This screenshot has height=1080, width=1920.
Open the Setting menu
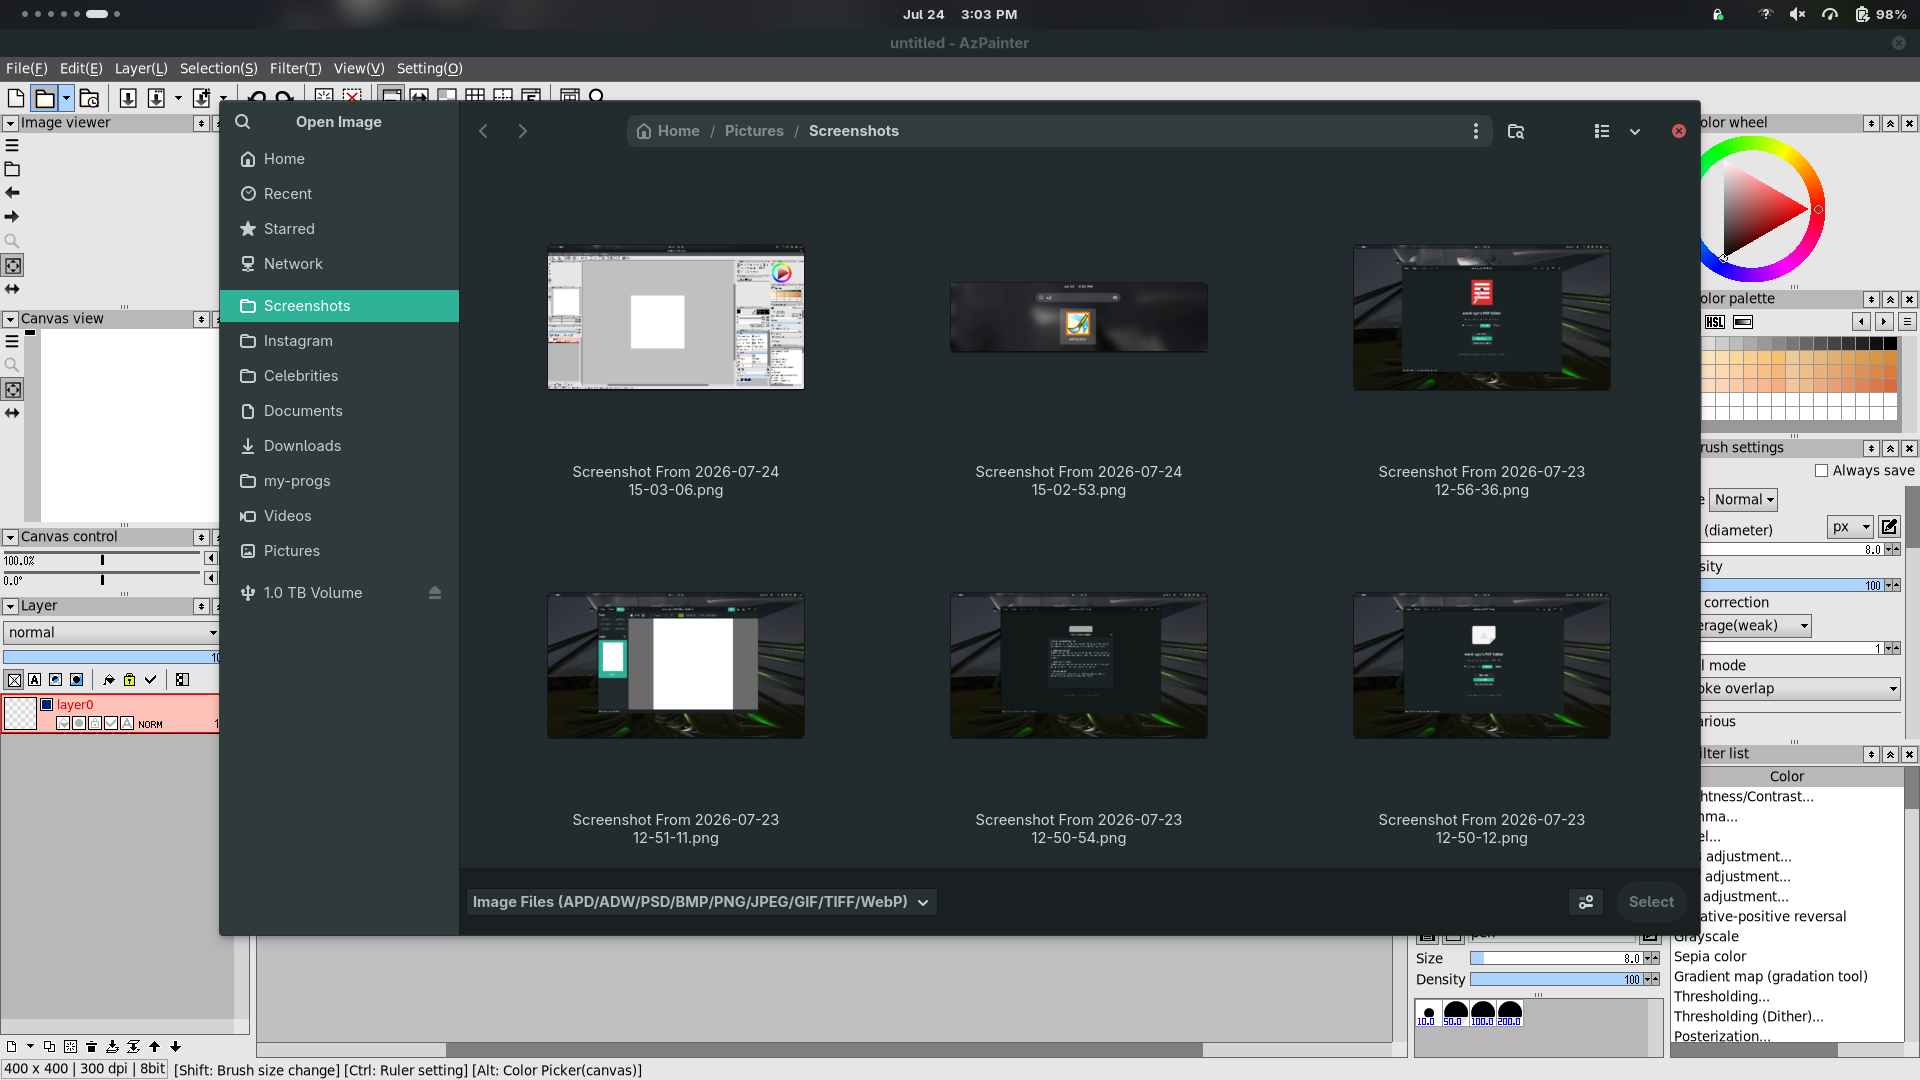430,68
